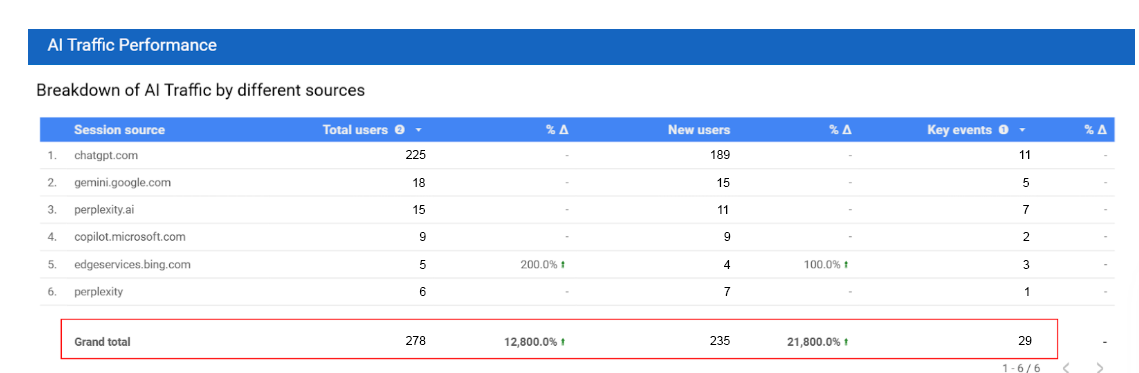Click the 1 - 6 / 6 pagination text
This screenshot has width=1139, height=373.
pyautogui.click(x=1021, y=369)
